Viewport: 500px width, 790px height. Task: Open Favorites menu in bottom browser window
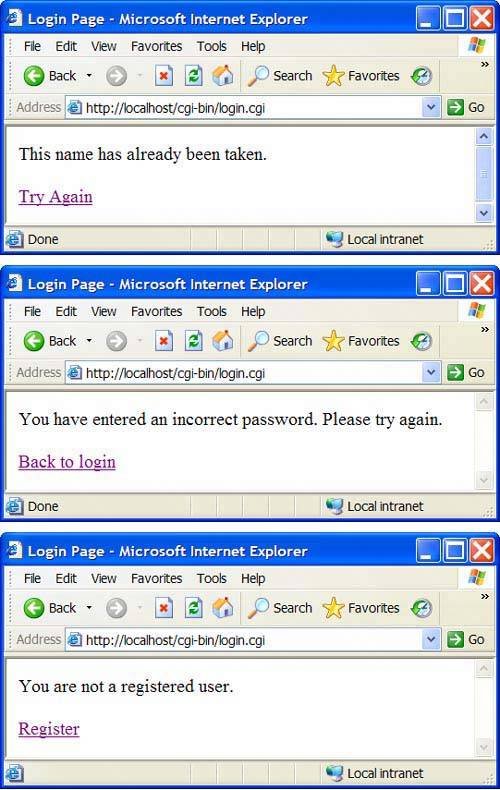tap(156, 578)
